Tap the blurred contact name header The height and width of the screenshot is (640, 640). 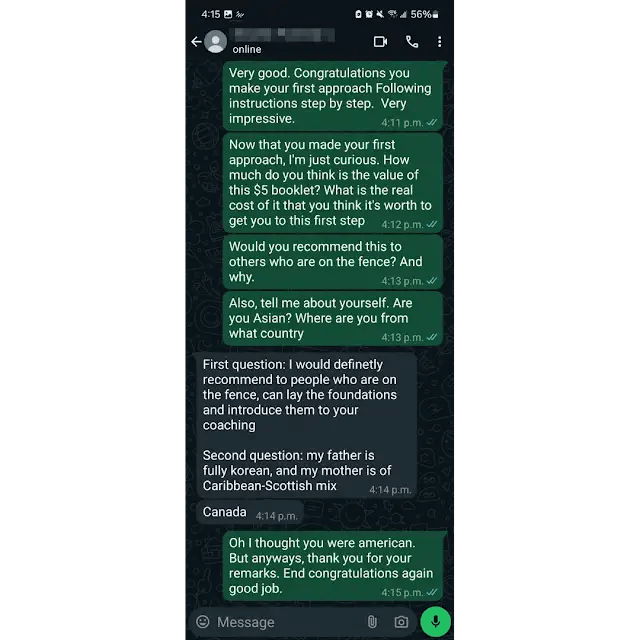284,35
